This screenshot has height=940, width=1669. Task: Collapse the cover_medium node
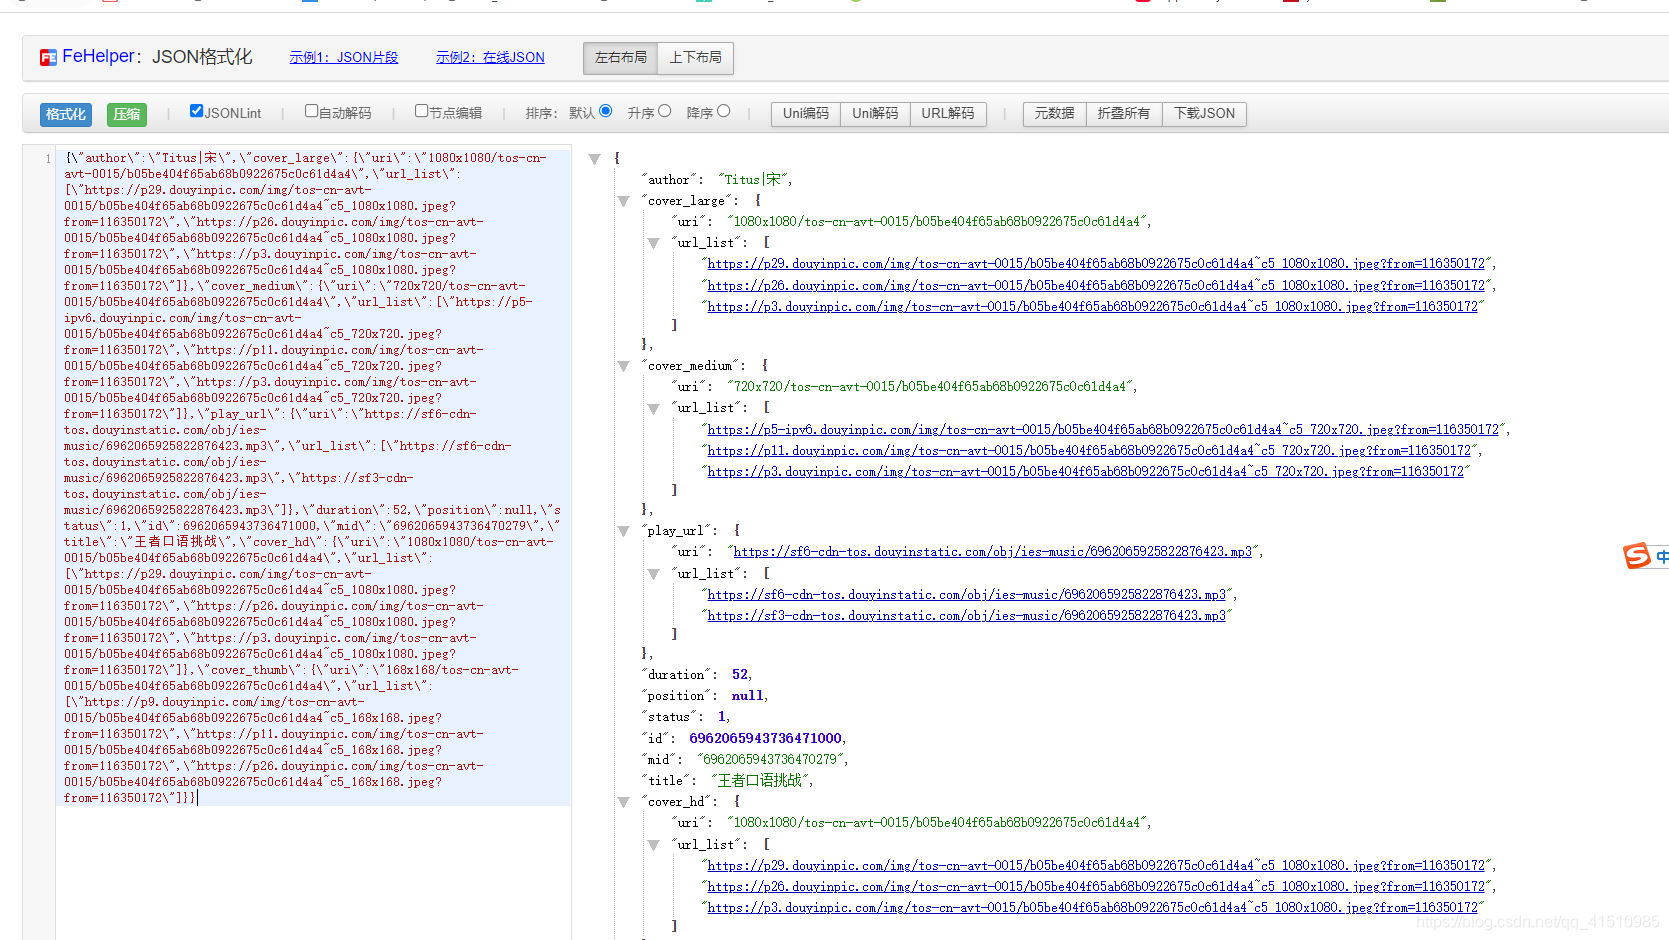click(x=623, y=366)
